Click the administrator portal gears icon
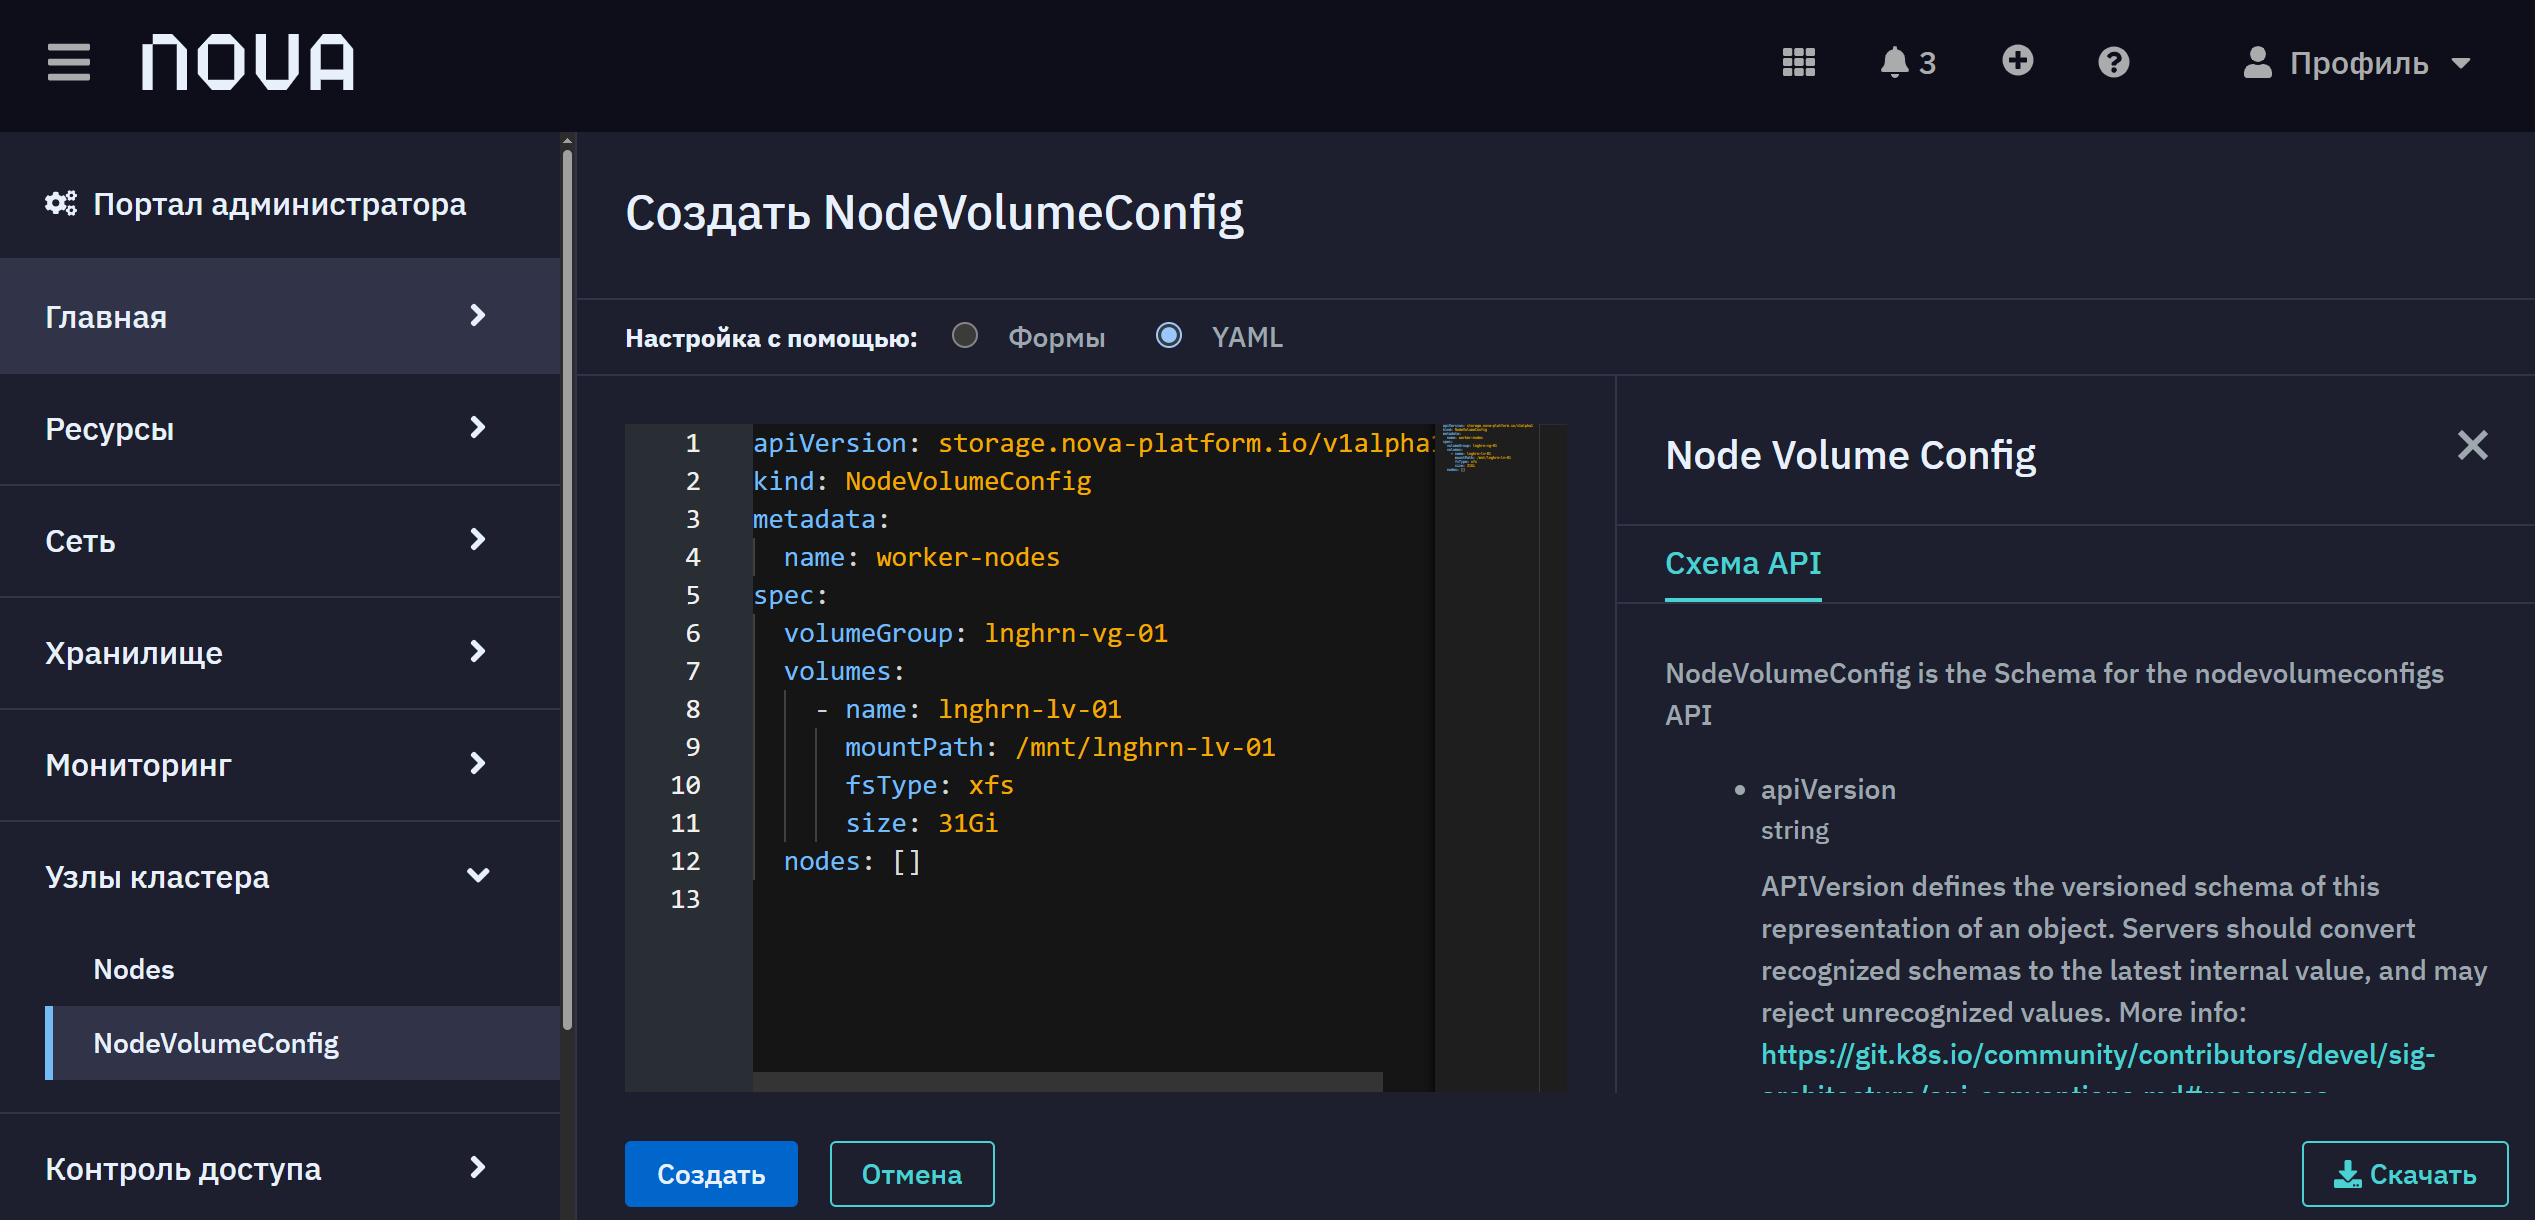 point(60,203)
